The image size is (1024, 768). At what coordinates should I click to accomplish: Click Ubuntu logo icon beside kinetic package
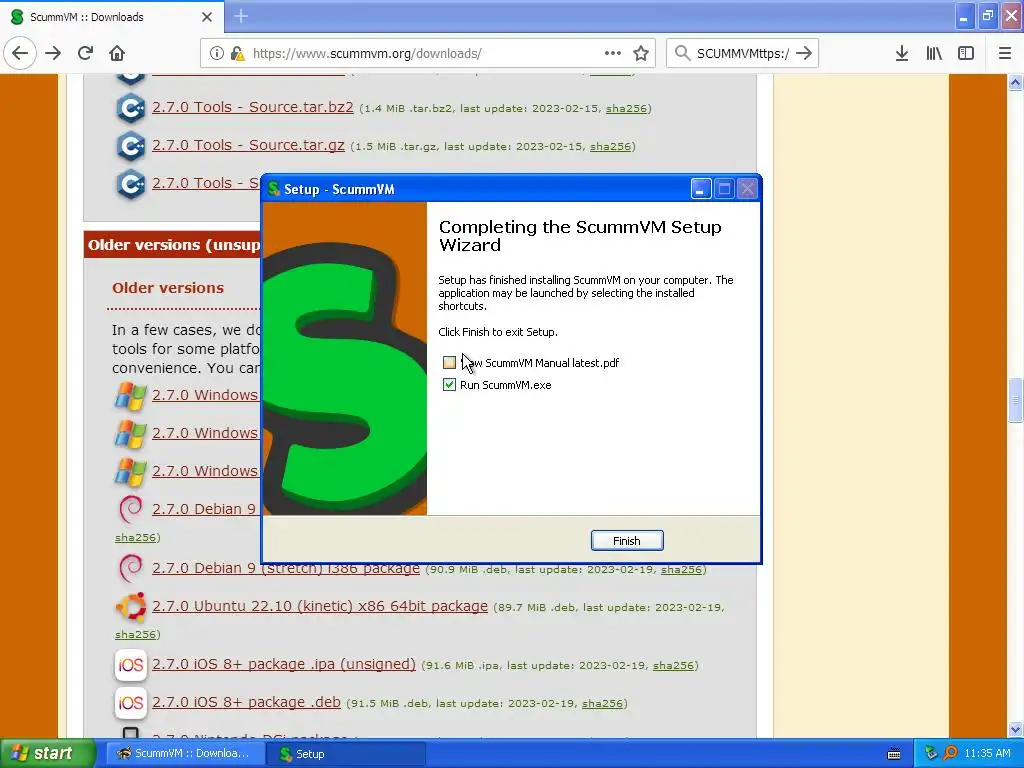coord(131,607)
